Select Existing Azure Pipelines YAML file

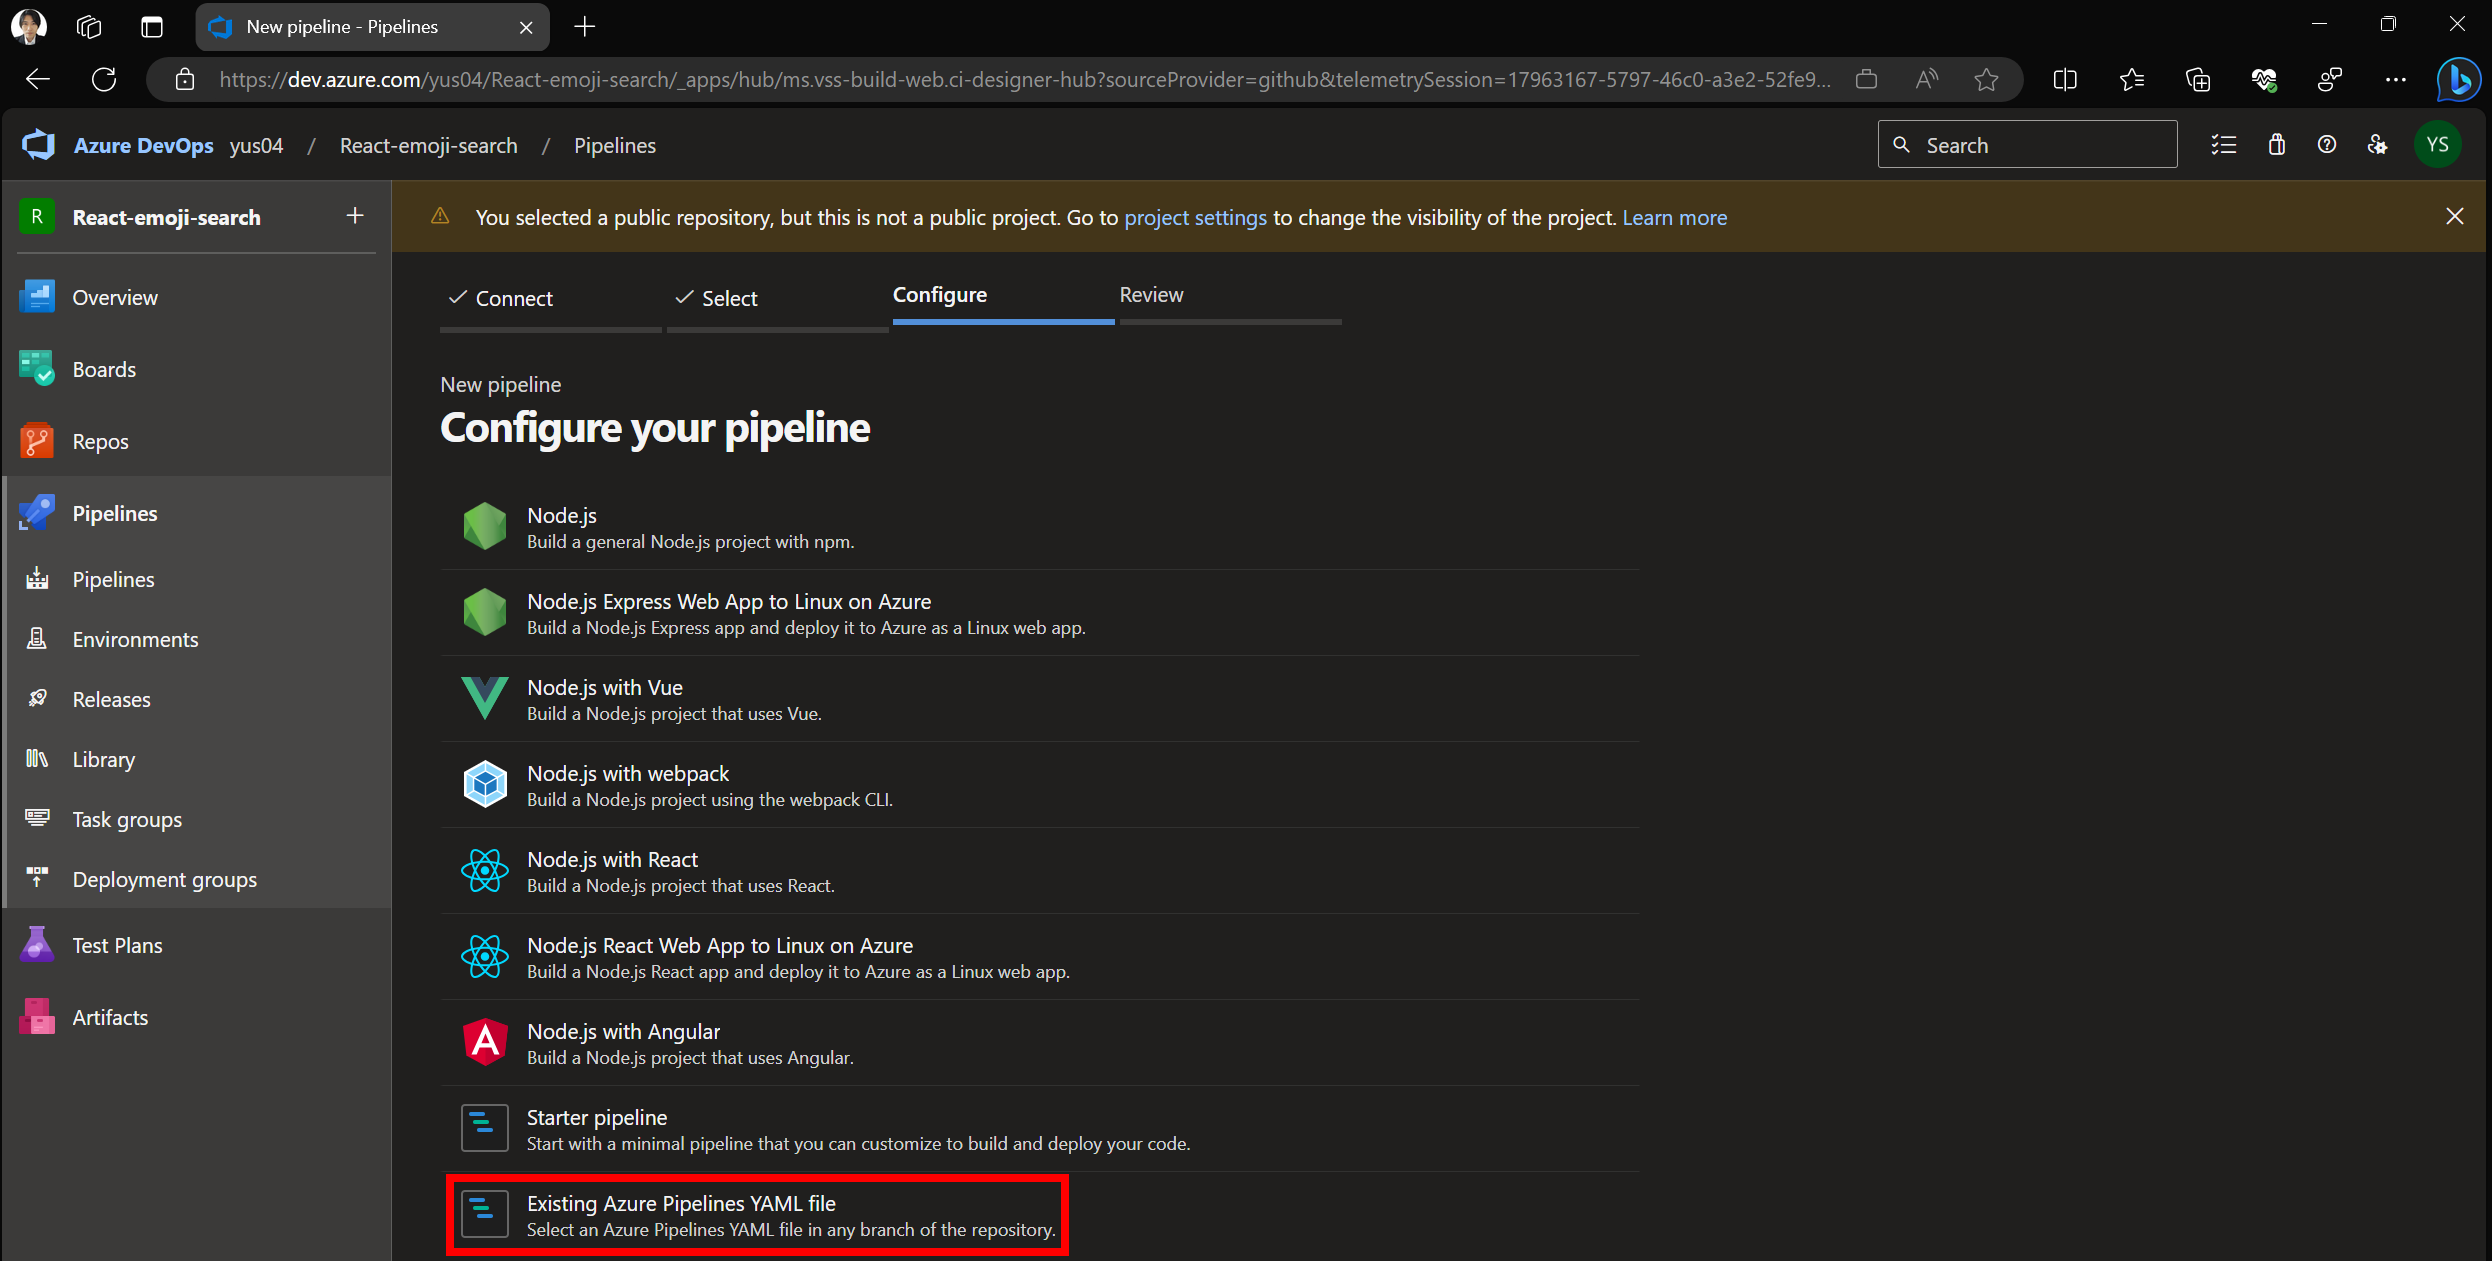[681, 1204]
